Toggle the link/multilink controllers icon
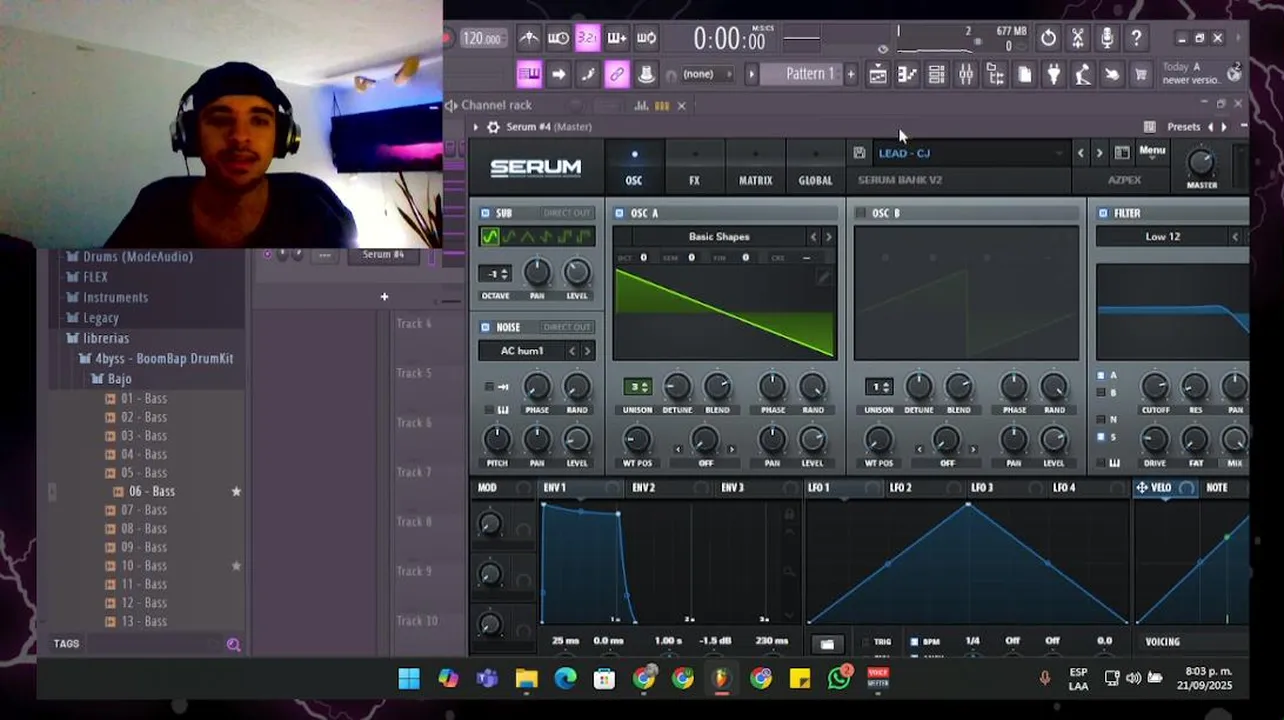Viewport: 1284px width, 720px height. pos(617,74)
